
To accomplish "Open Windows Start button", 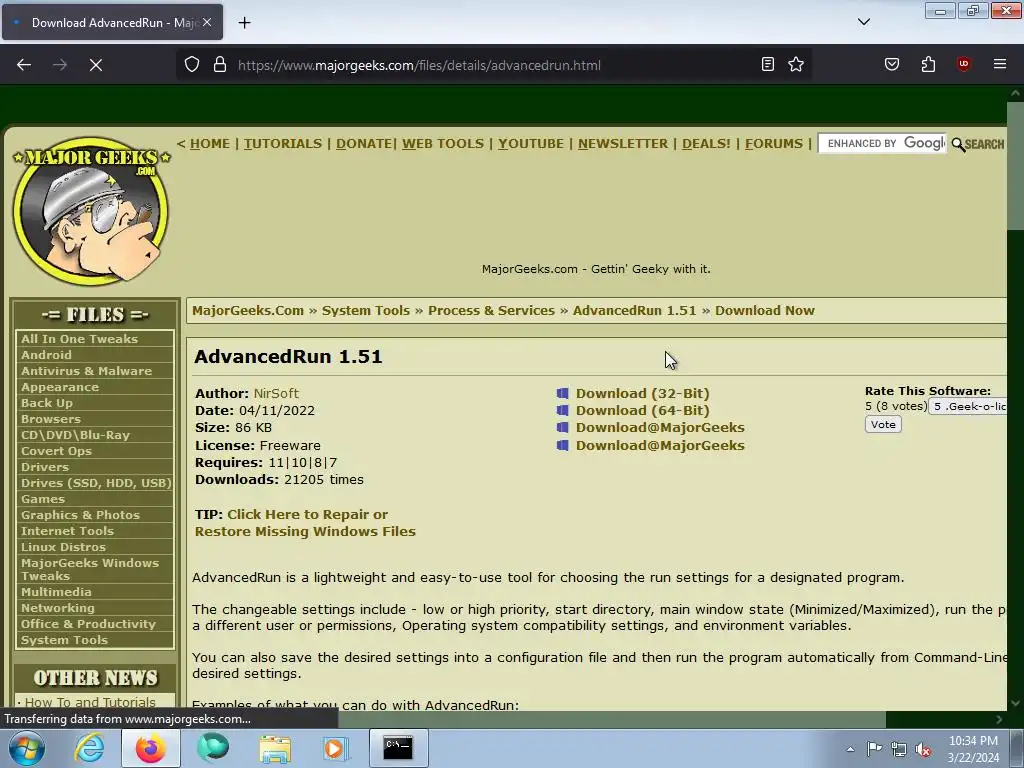I will pos(27,748).
